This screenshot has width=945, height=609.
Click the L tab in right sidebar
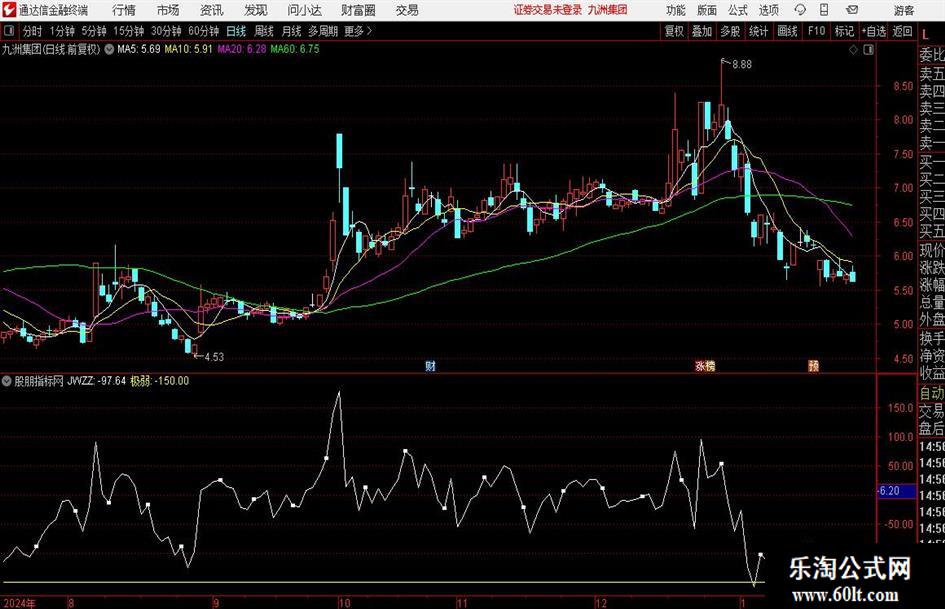point(925,34)
